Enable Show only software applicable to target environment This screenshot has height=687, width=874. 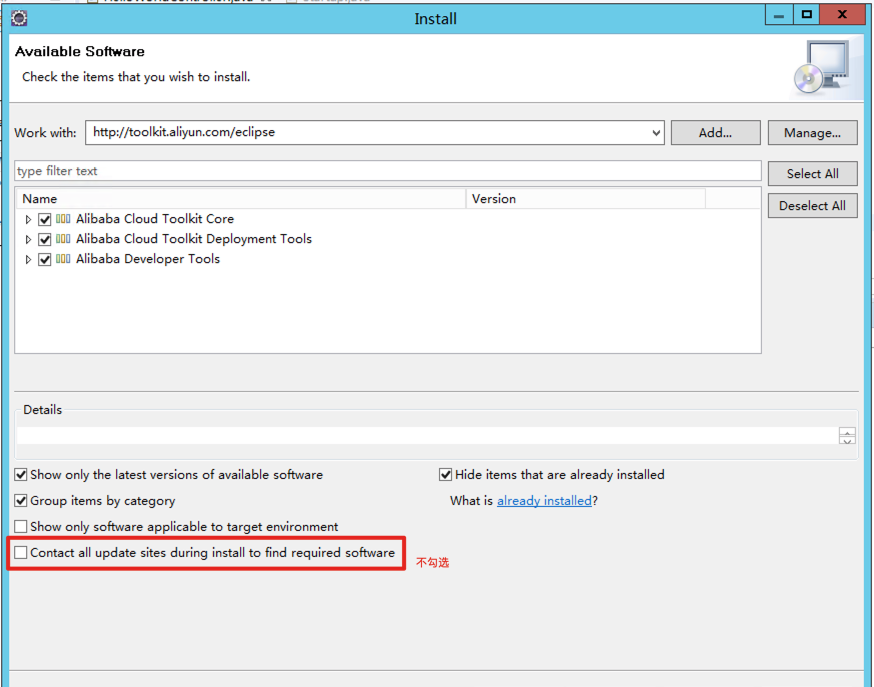[x=21, y=527]
